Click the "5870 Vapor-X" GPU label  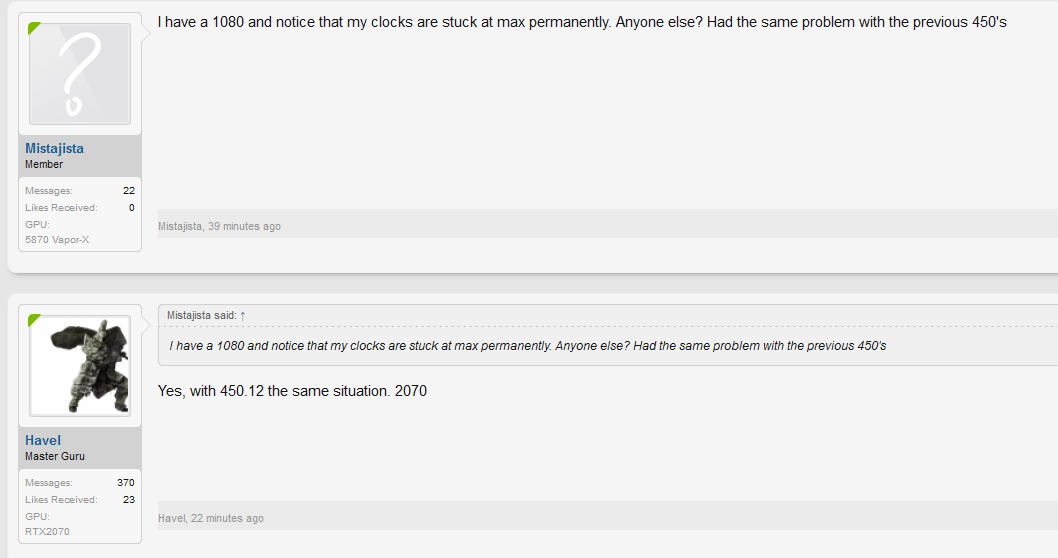coord(57,239)
